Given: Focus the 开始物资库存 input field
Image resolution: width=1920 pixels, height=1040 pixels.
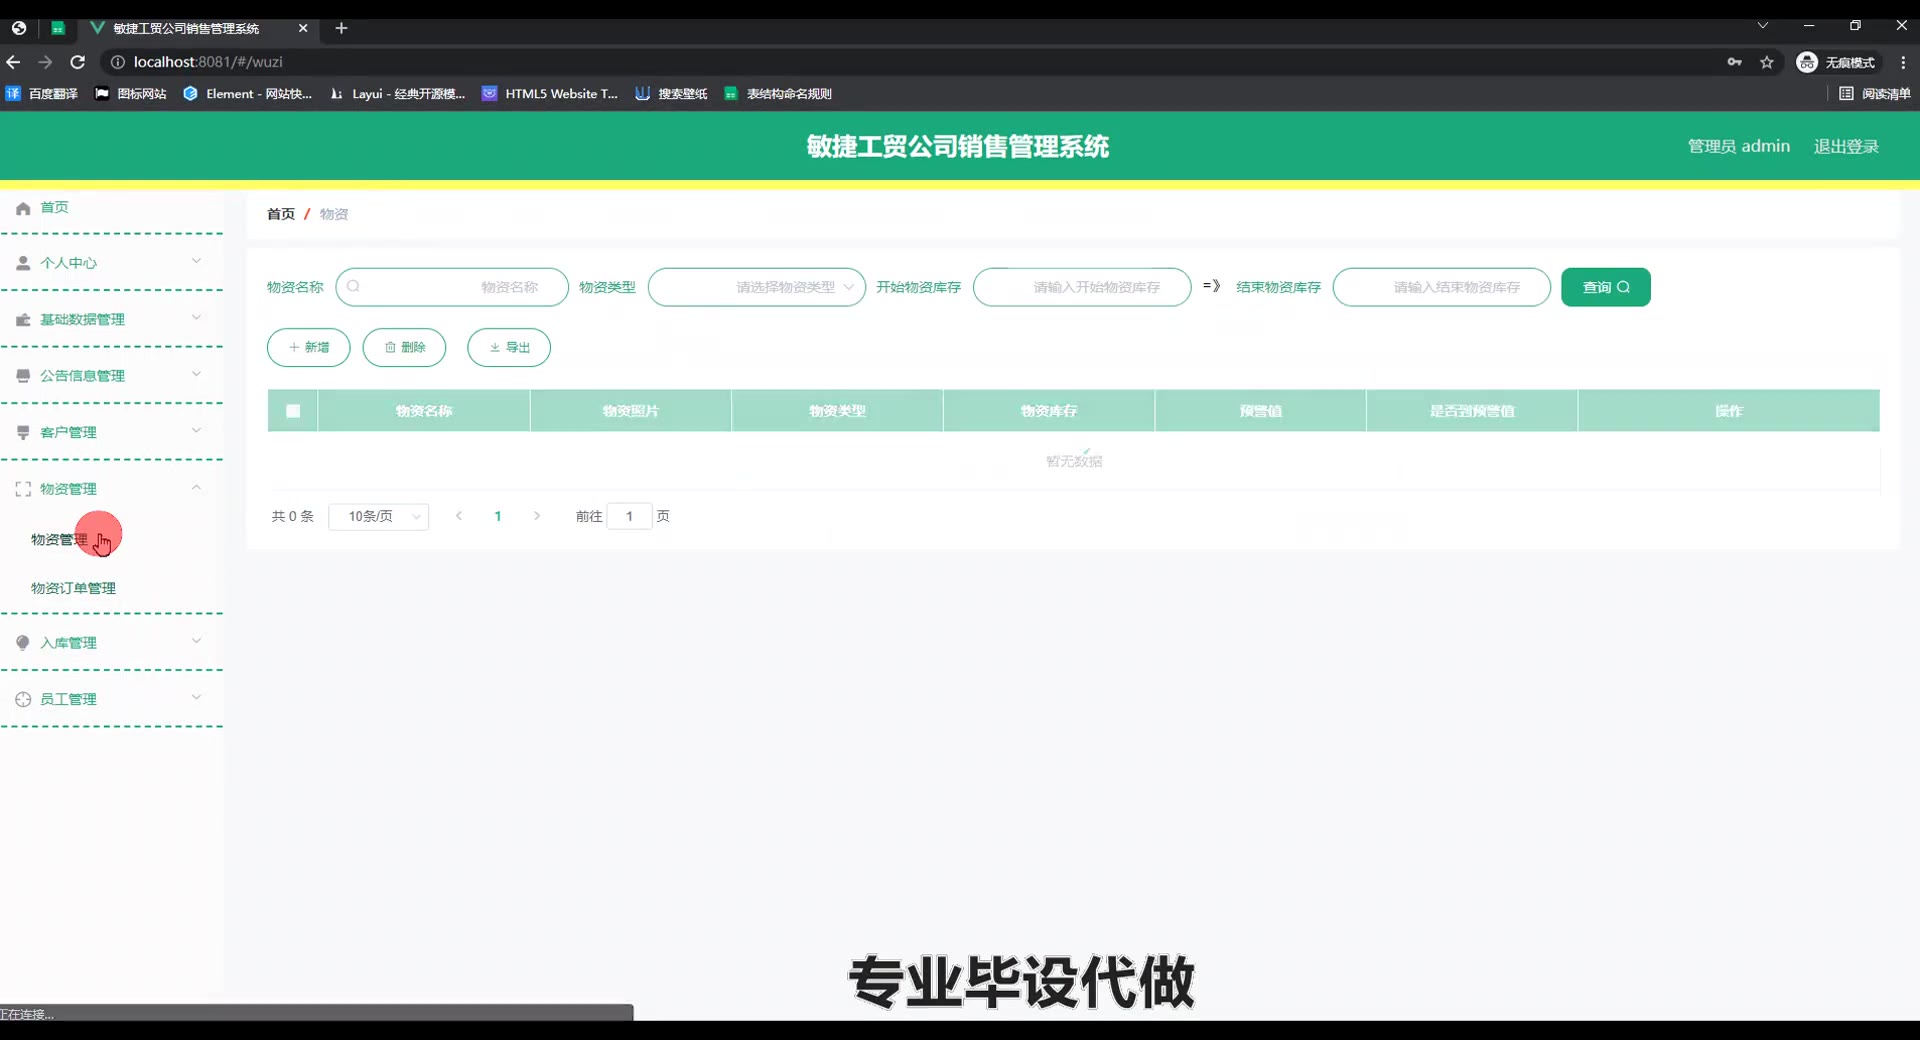Looking at the screenshot, I should 1082,287.
